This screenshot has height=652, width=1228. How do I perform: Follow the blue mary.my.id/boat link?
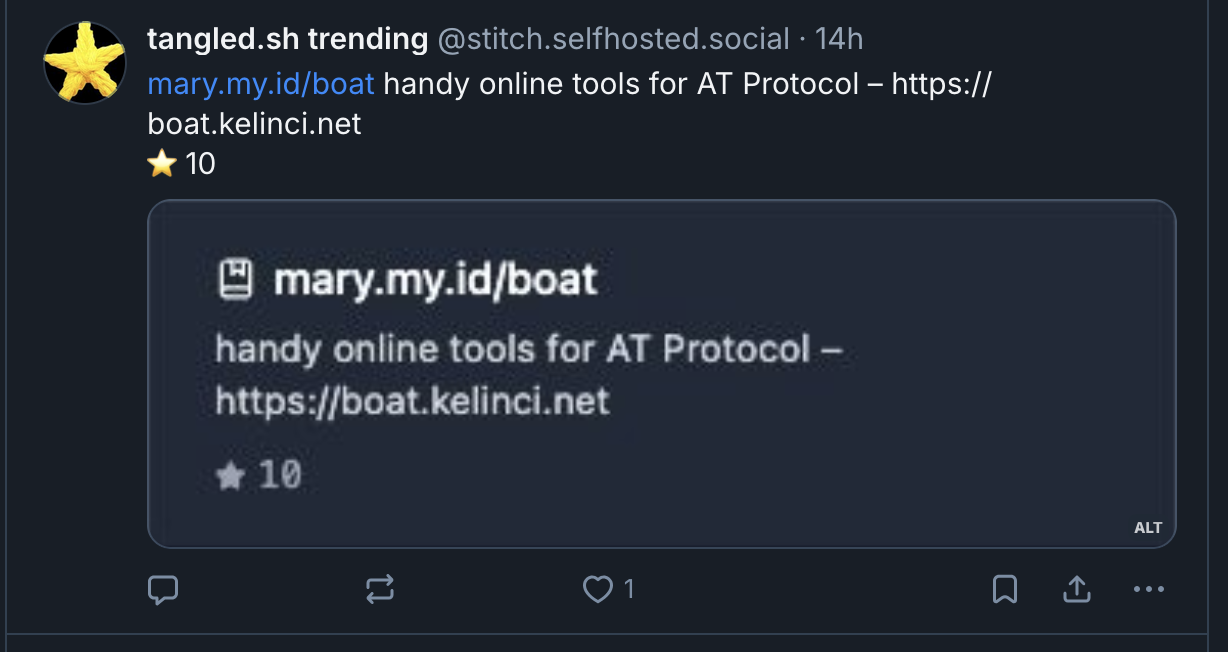click(x=261, y=83)
